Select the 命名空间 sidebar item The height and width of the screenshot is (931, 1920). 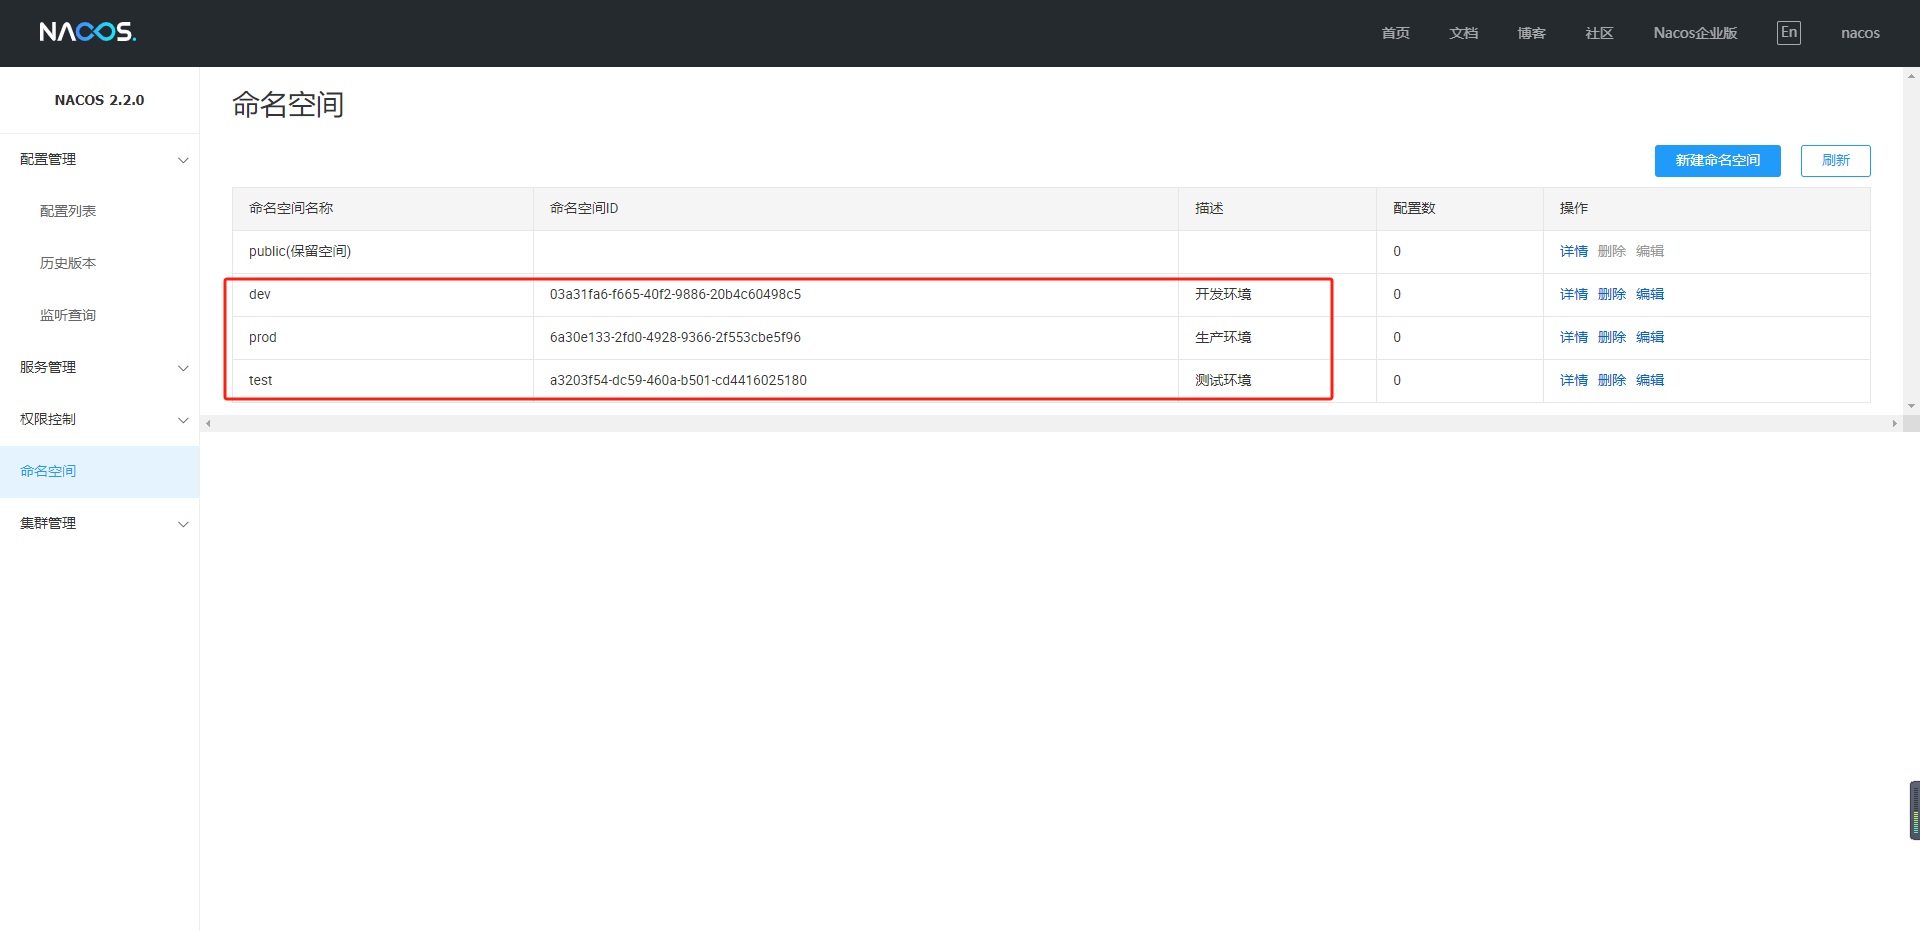(x=99, y=471)
